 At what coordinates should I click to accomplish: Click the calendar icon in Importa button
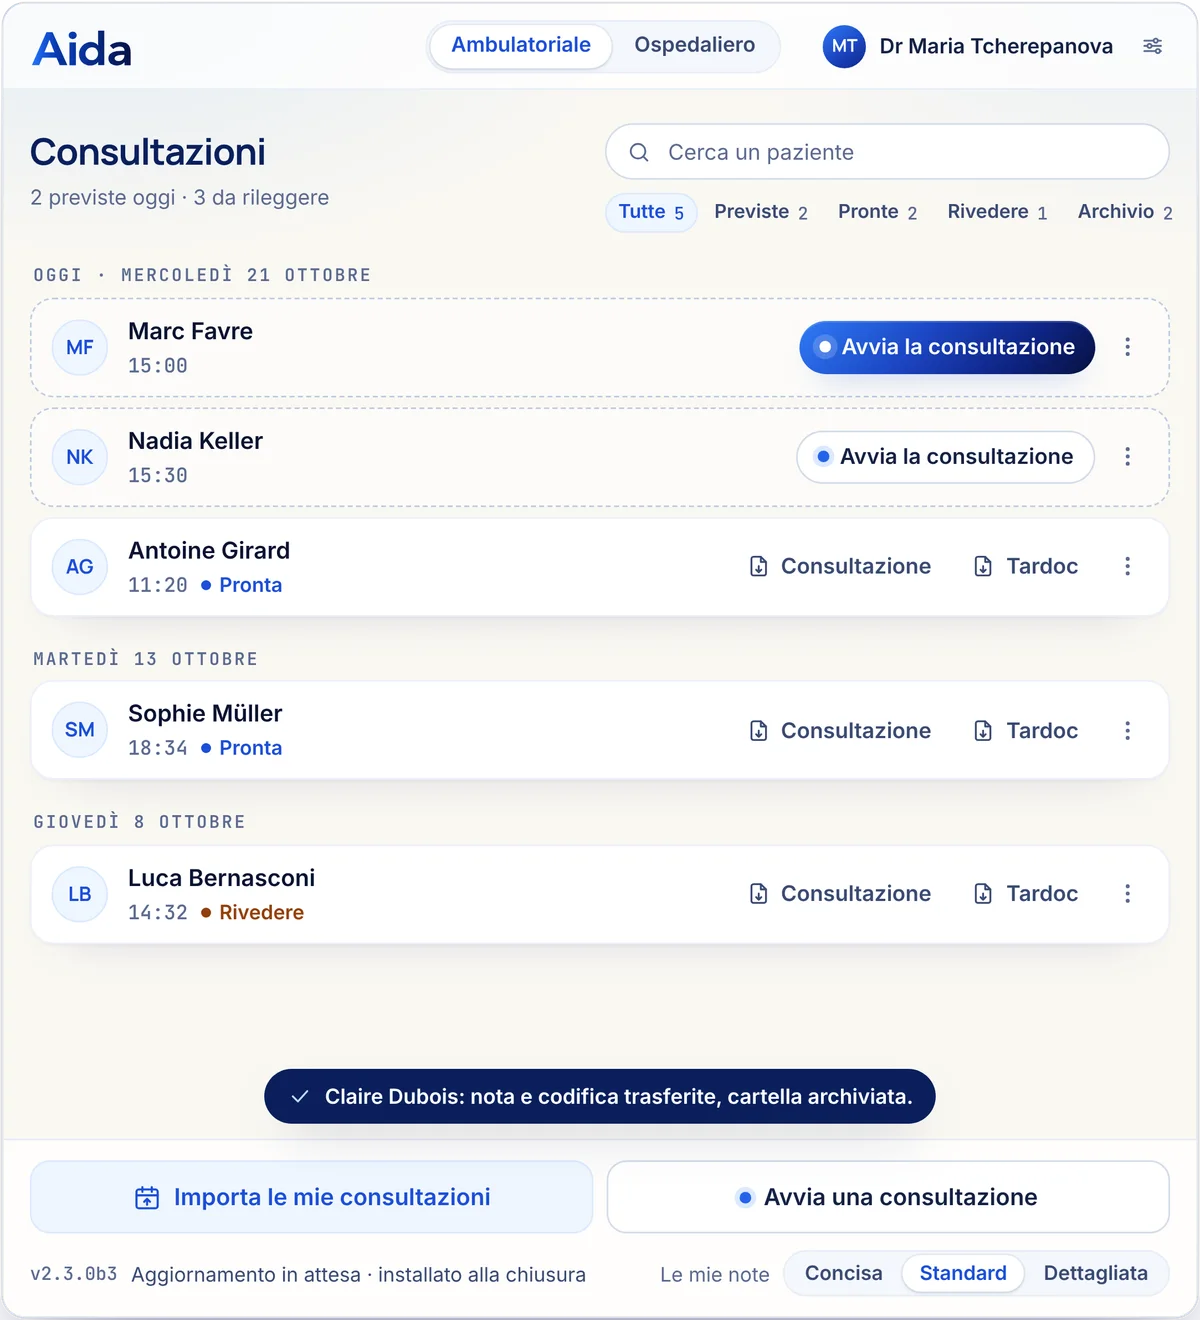147,1197
